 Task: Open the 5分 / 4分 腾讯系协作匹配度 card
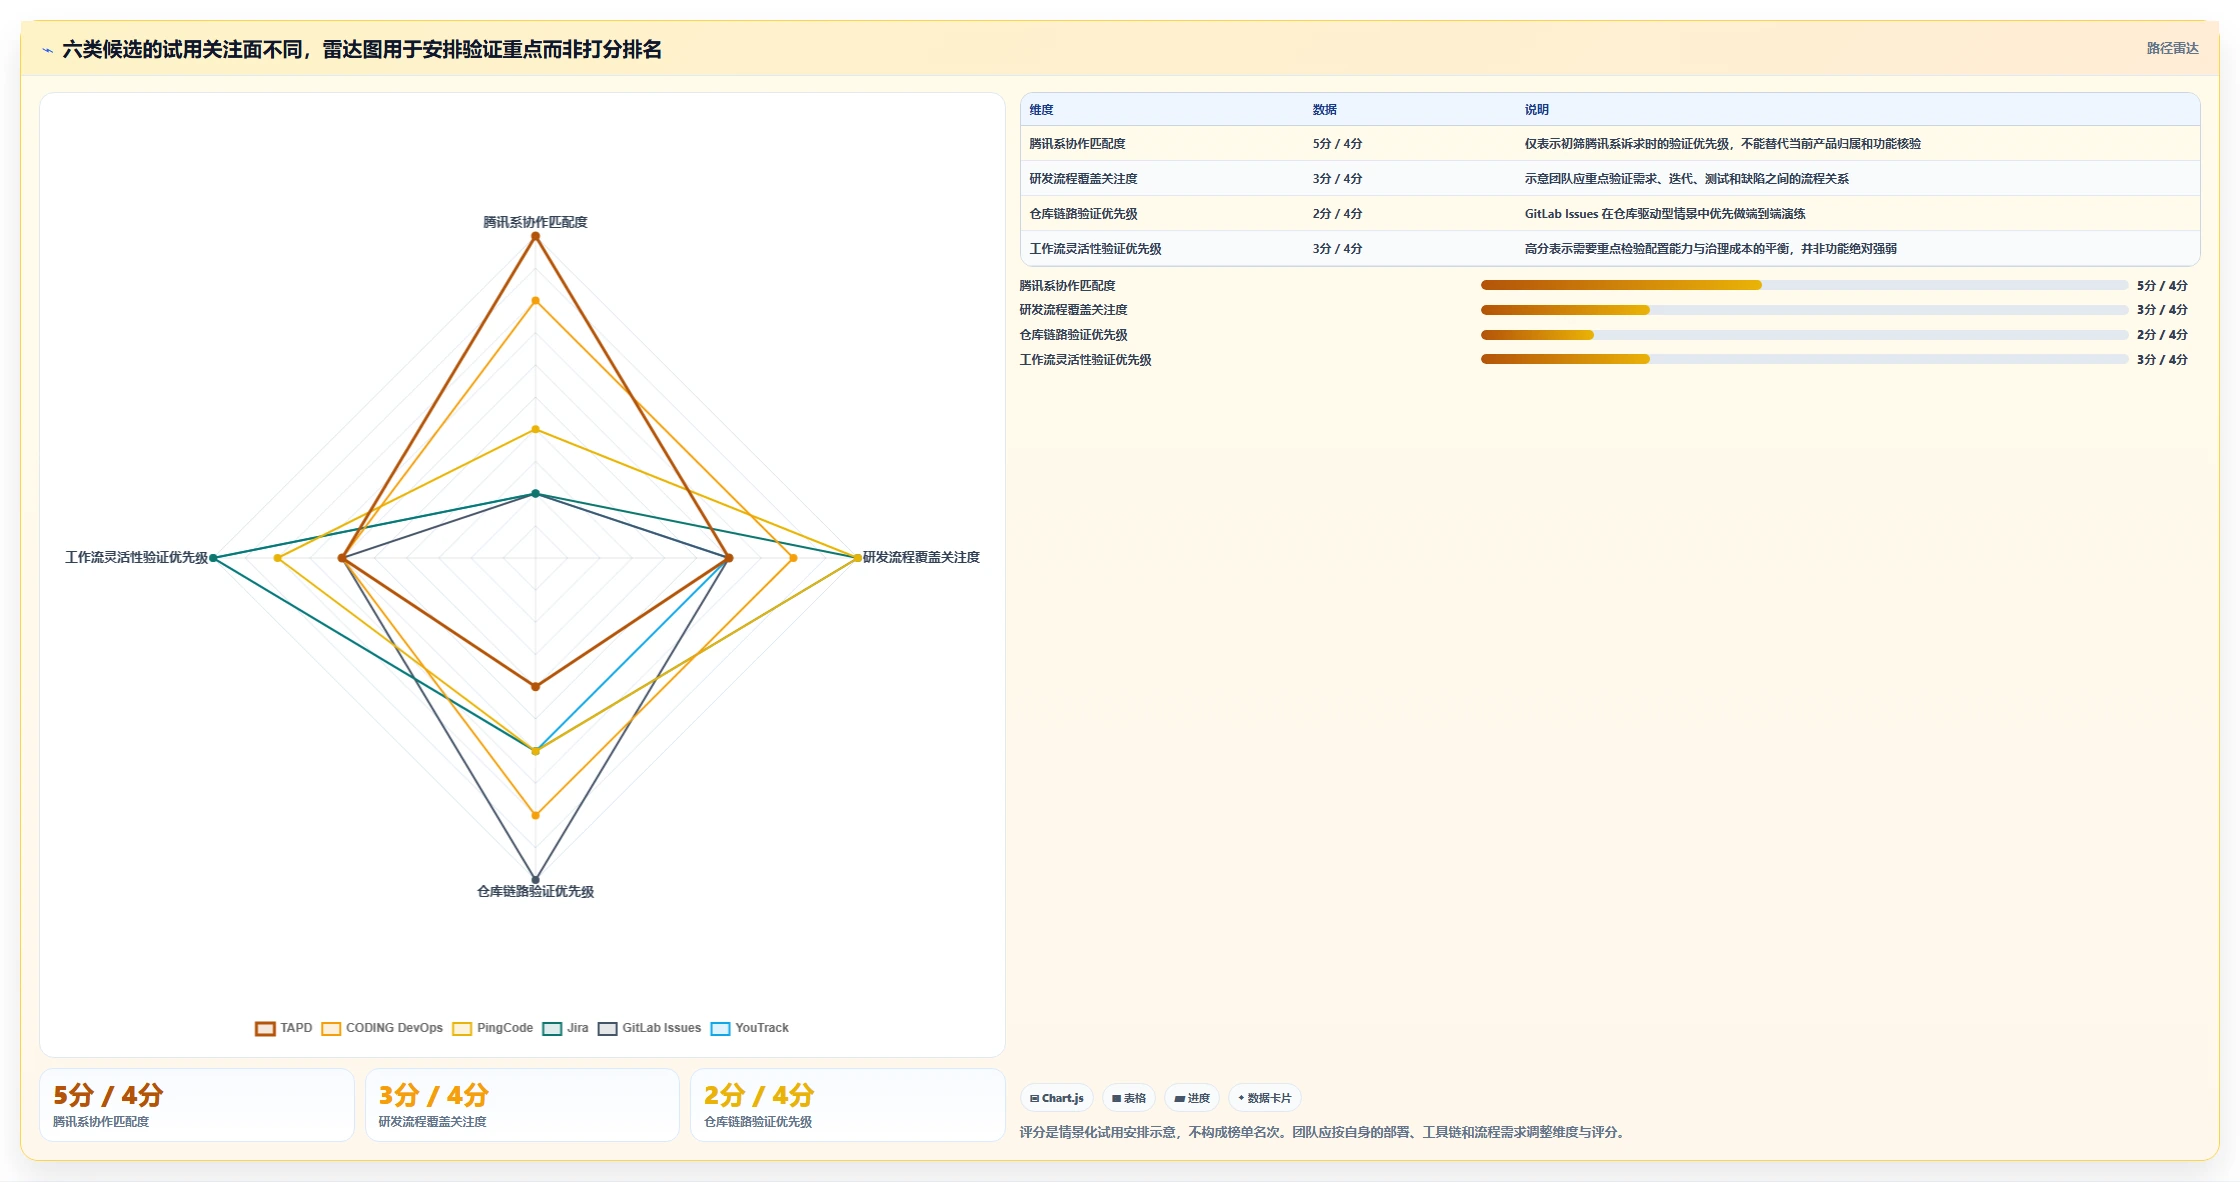tap(197, 1105)
